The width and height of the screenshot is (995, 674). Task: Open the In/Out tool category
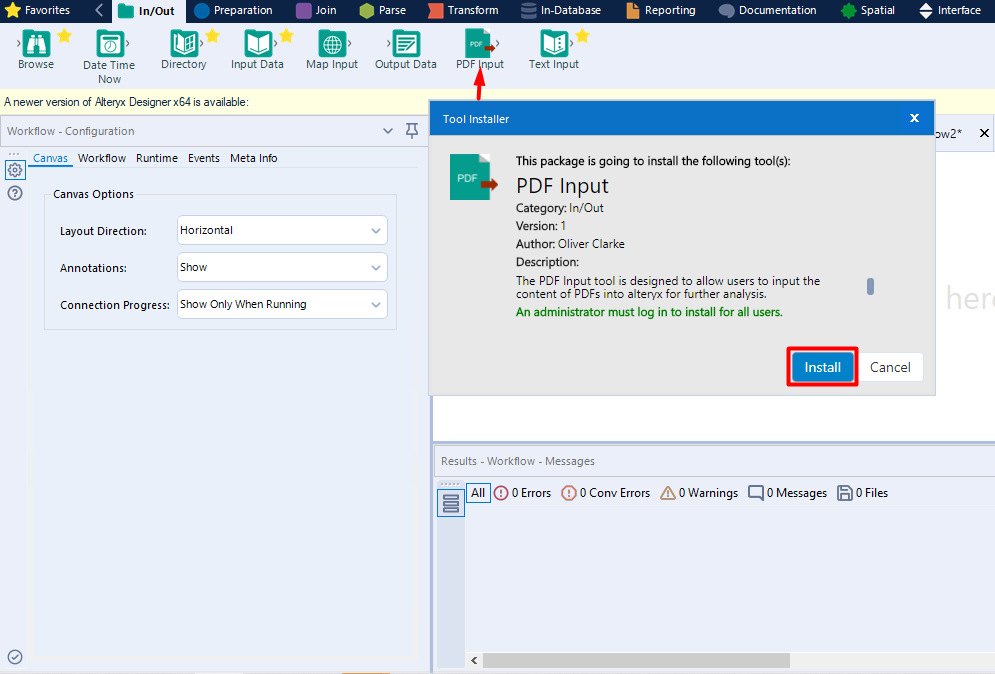147,10
